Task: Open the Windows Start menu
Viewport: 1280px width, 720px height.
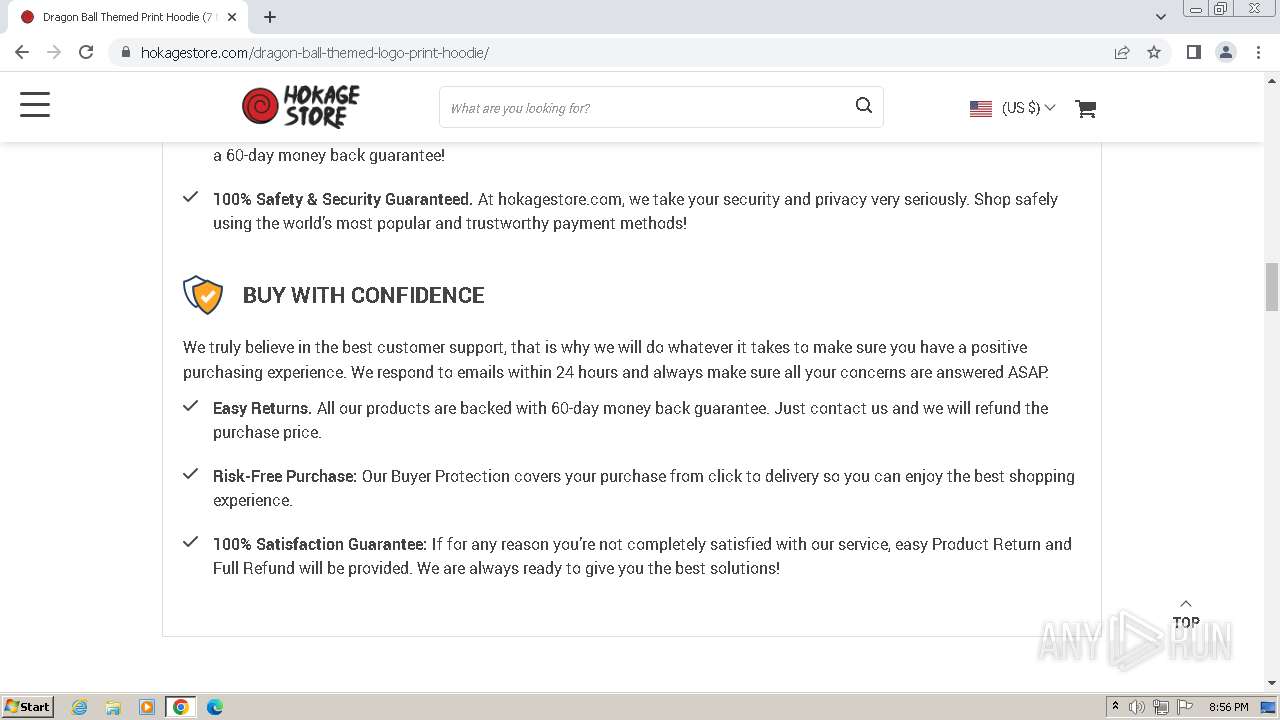Action: 27,706
